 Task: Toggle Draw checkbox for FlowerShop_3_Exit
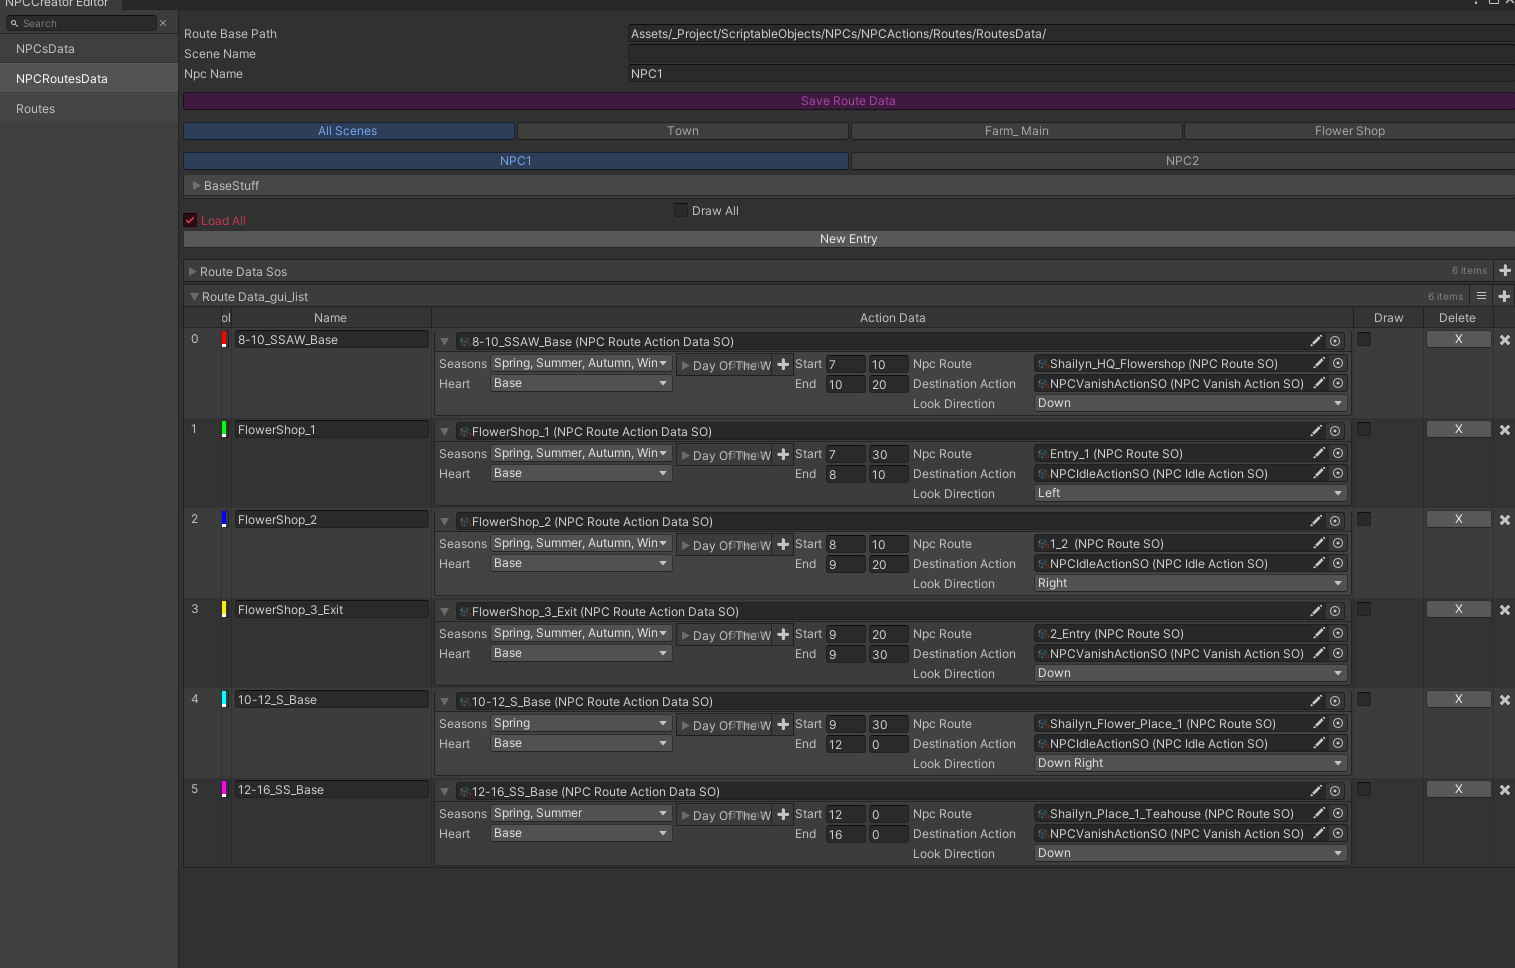[x=1364, y=609]
